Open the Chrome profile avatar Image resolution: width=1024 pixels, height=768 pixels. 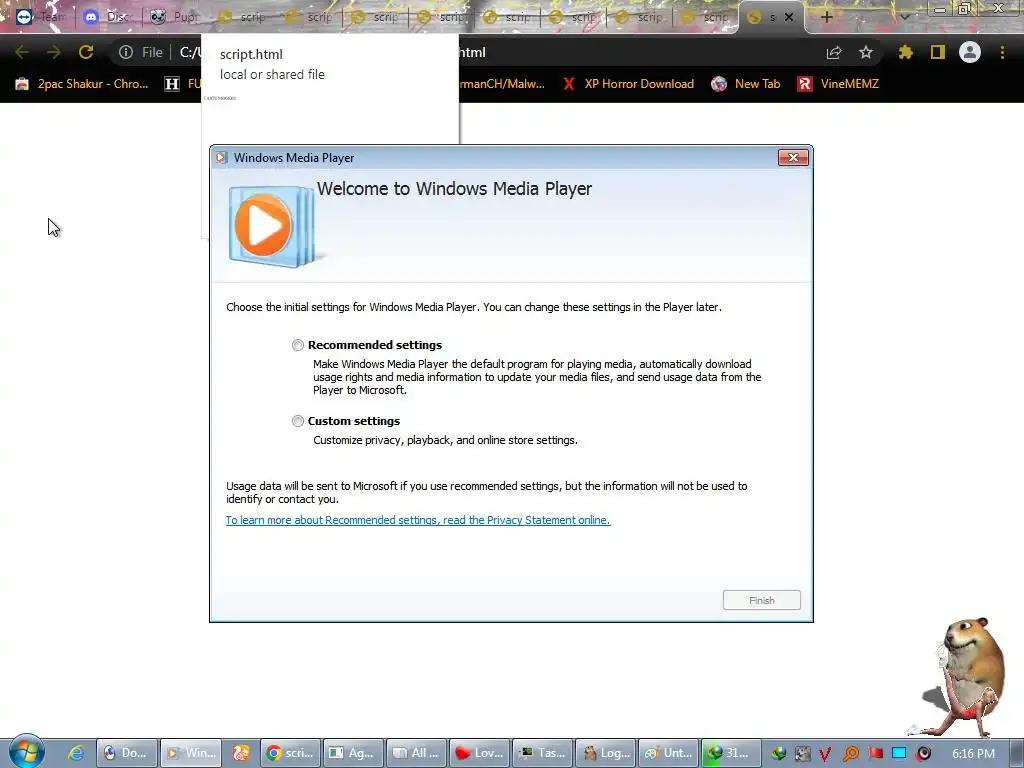point(970,52)
